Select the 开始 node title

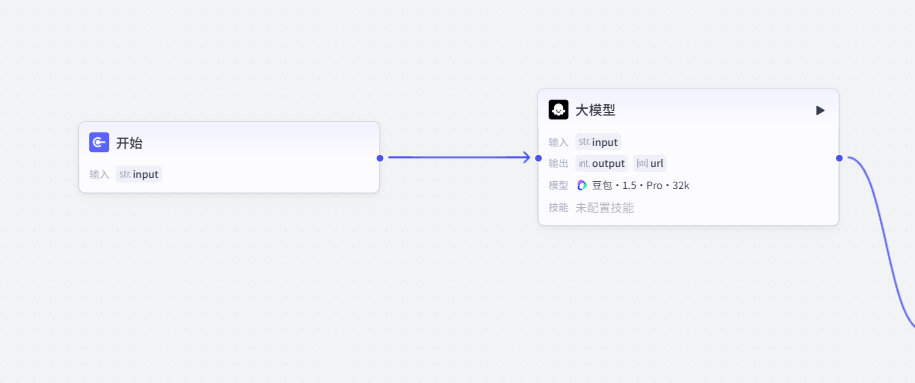point(130,143)
